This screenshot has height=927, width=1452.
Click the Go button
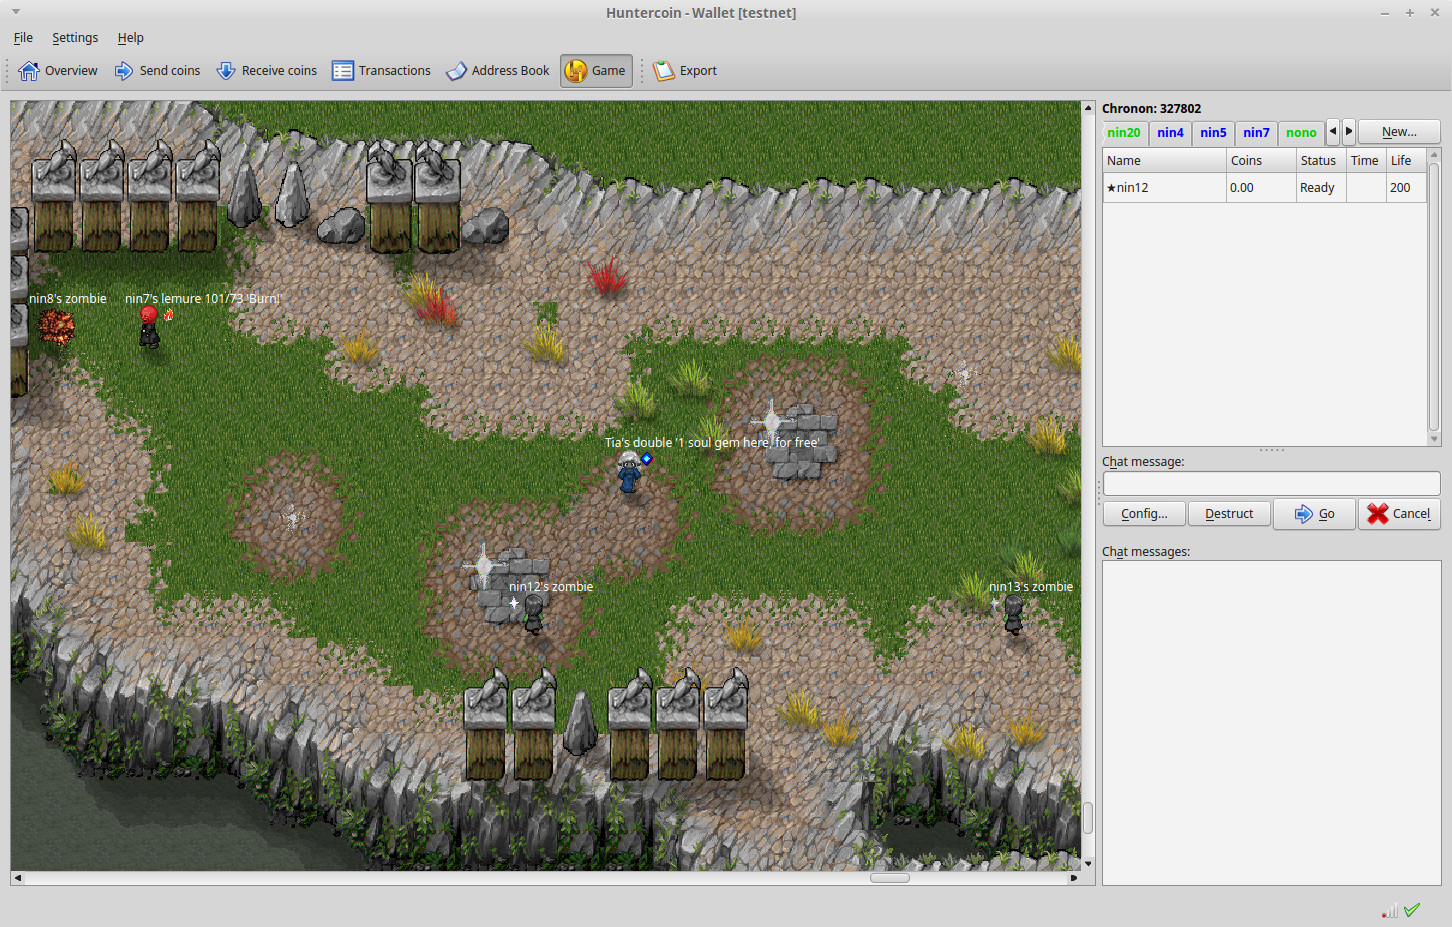coord(1314,514)
